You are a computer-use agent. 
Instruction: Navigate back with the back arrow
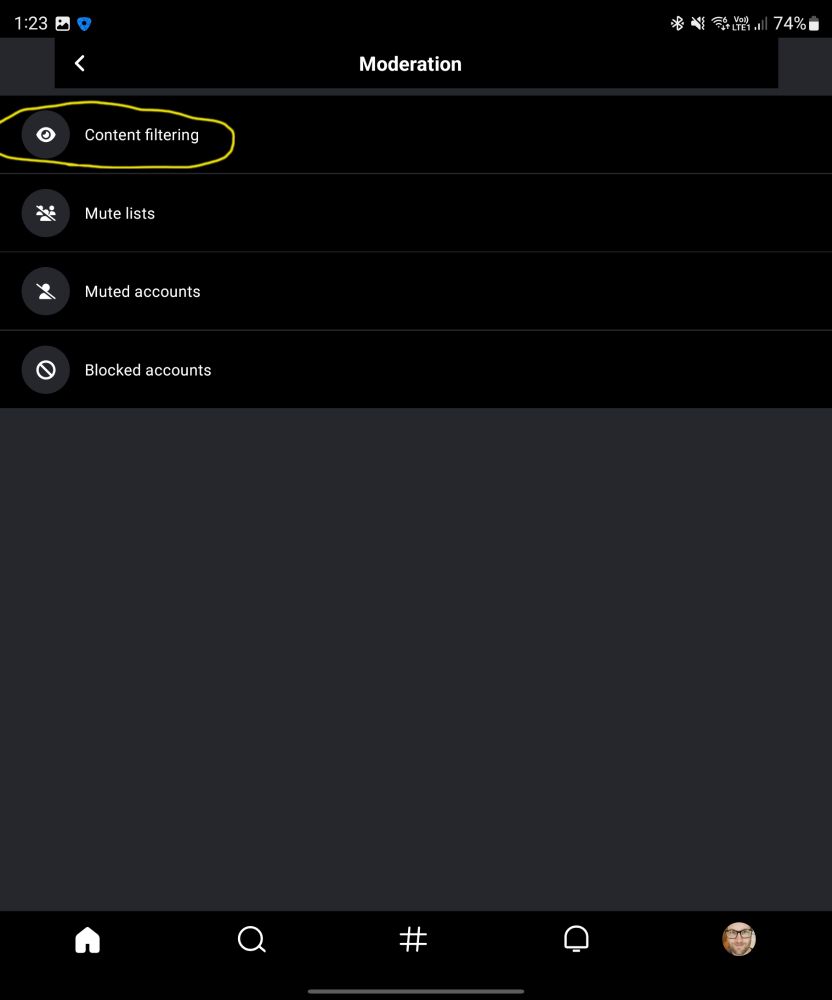(80, 63)
